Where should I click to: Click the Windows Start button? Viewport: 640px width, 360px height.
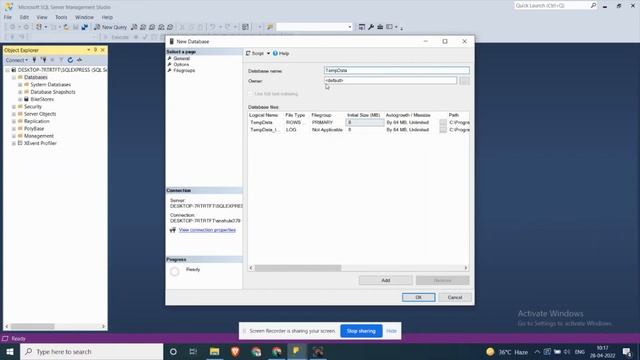pos(10,351)
